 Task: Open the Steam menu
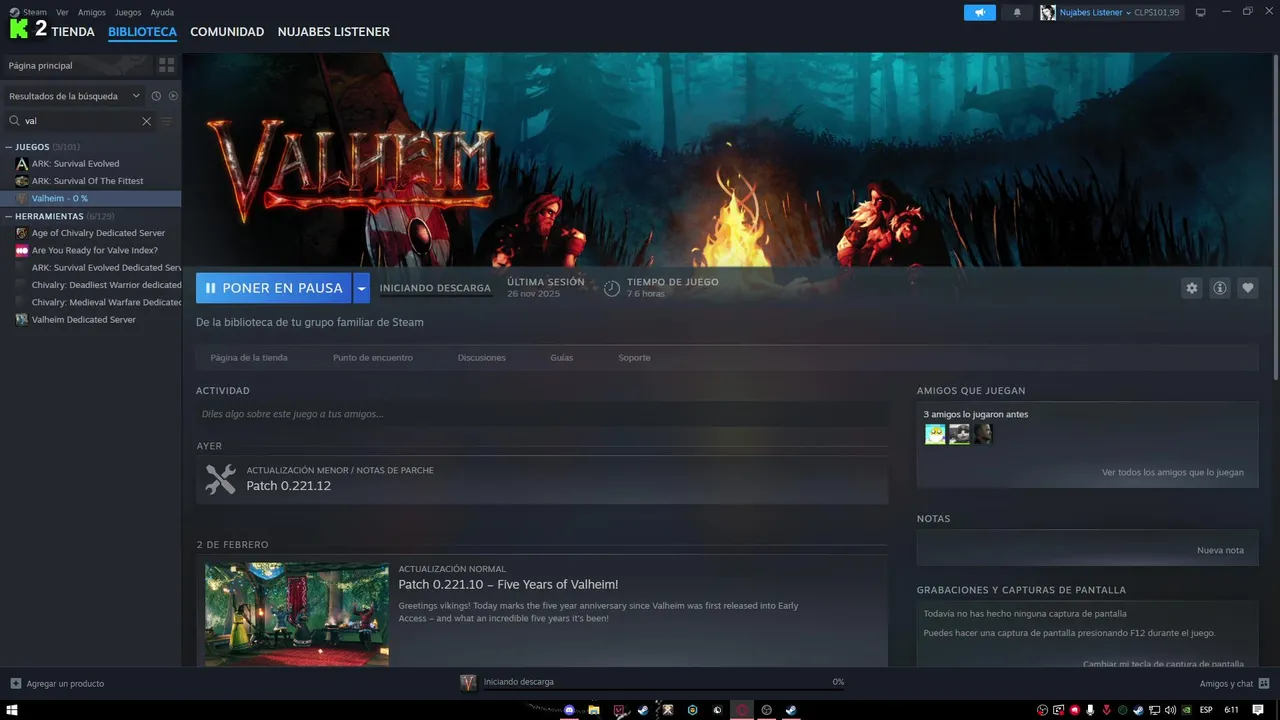tap(35, 12)
